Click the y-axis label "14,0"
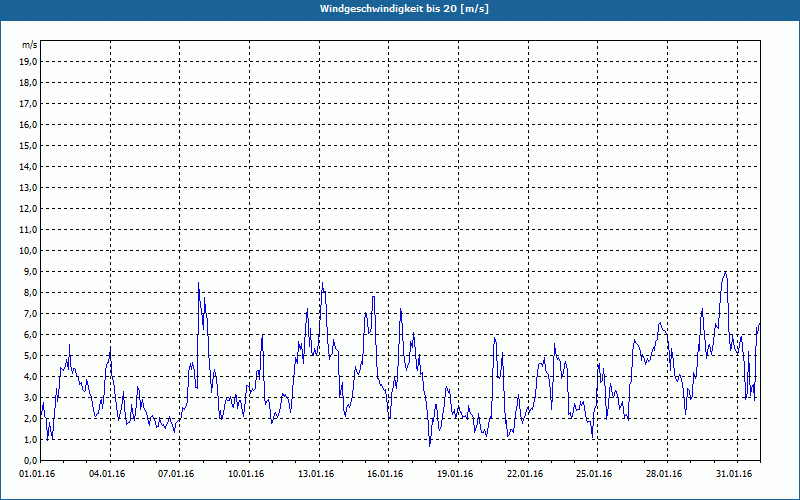800x500 pixels. [28, 166]
